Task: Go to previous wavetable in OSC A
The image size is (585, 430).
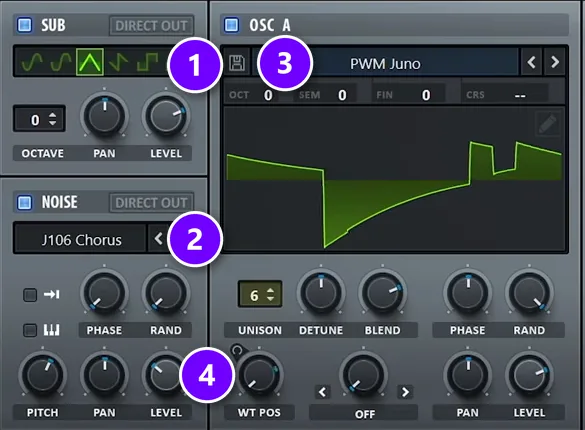Action: [x=532, y=62]
